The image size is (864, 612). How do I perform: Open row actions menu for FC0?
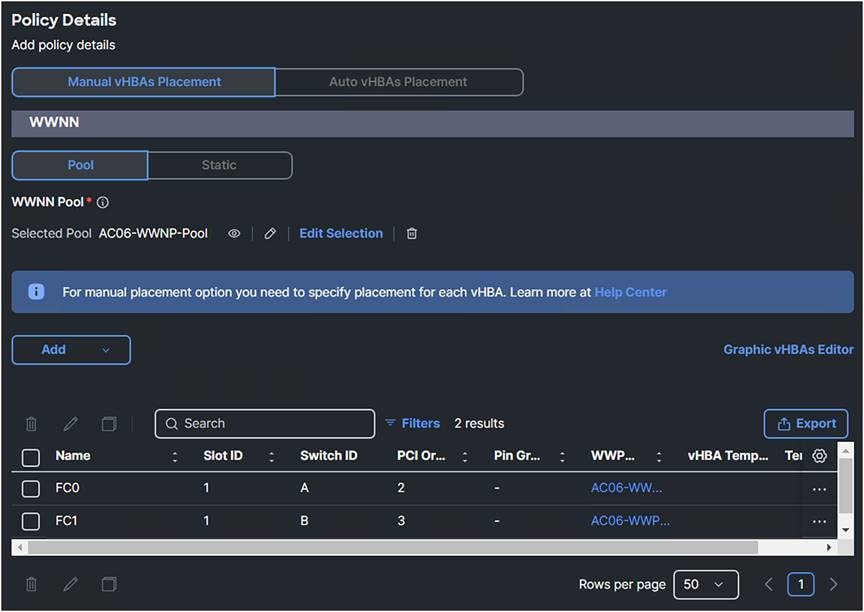pyautogui.click(x=819, y=489)
